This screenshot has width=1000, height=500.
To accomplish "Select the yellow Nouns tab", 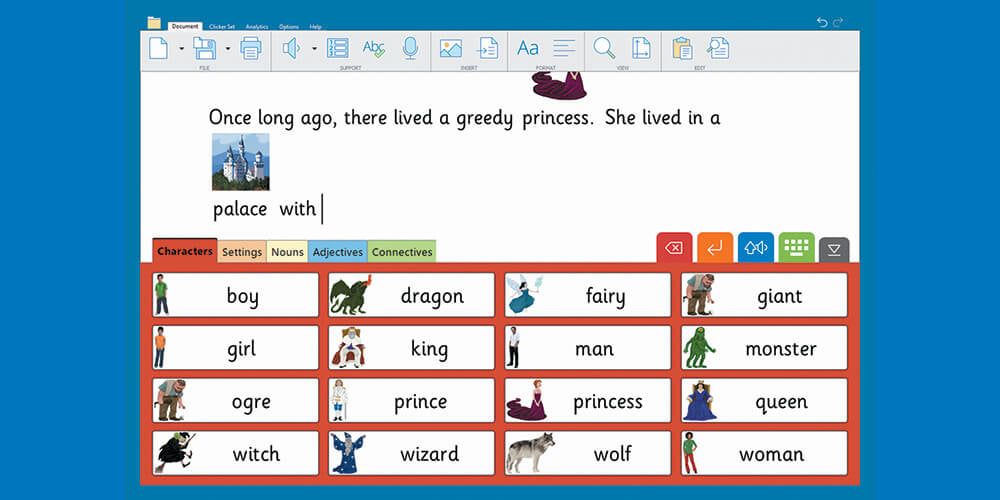I will (287, 252).
